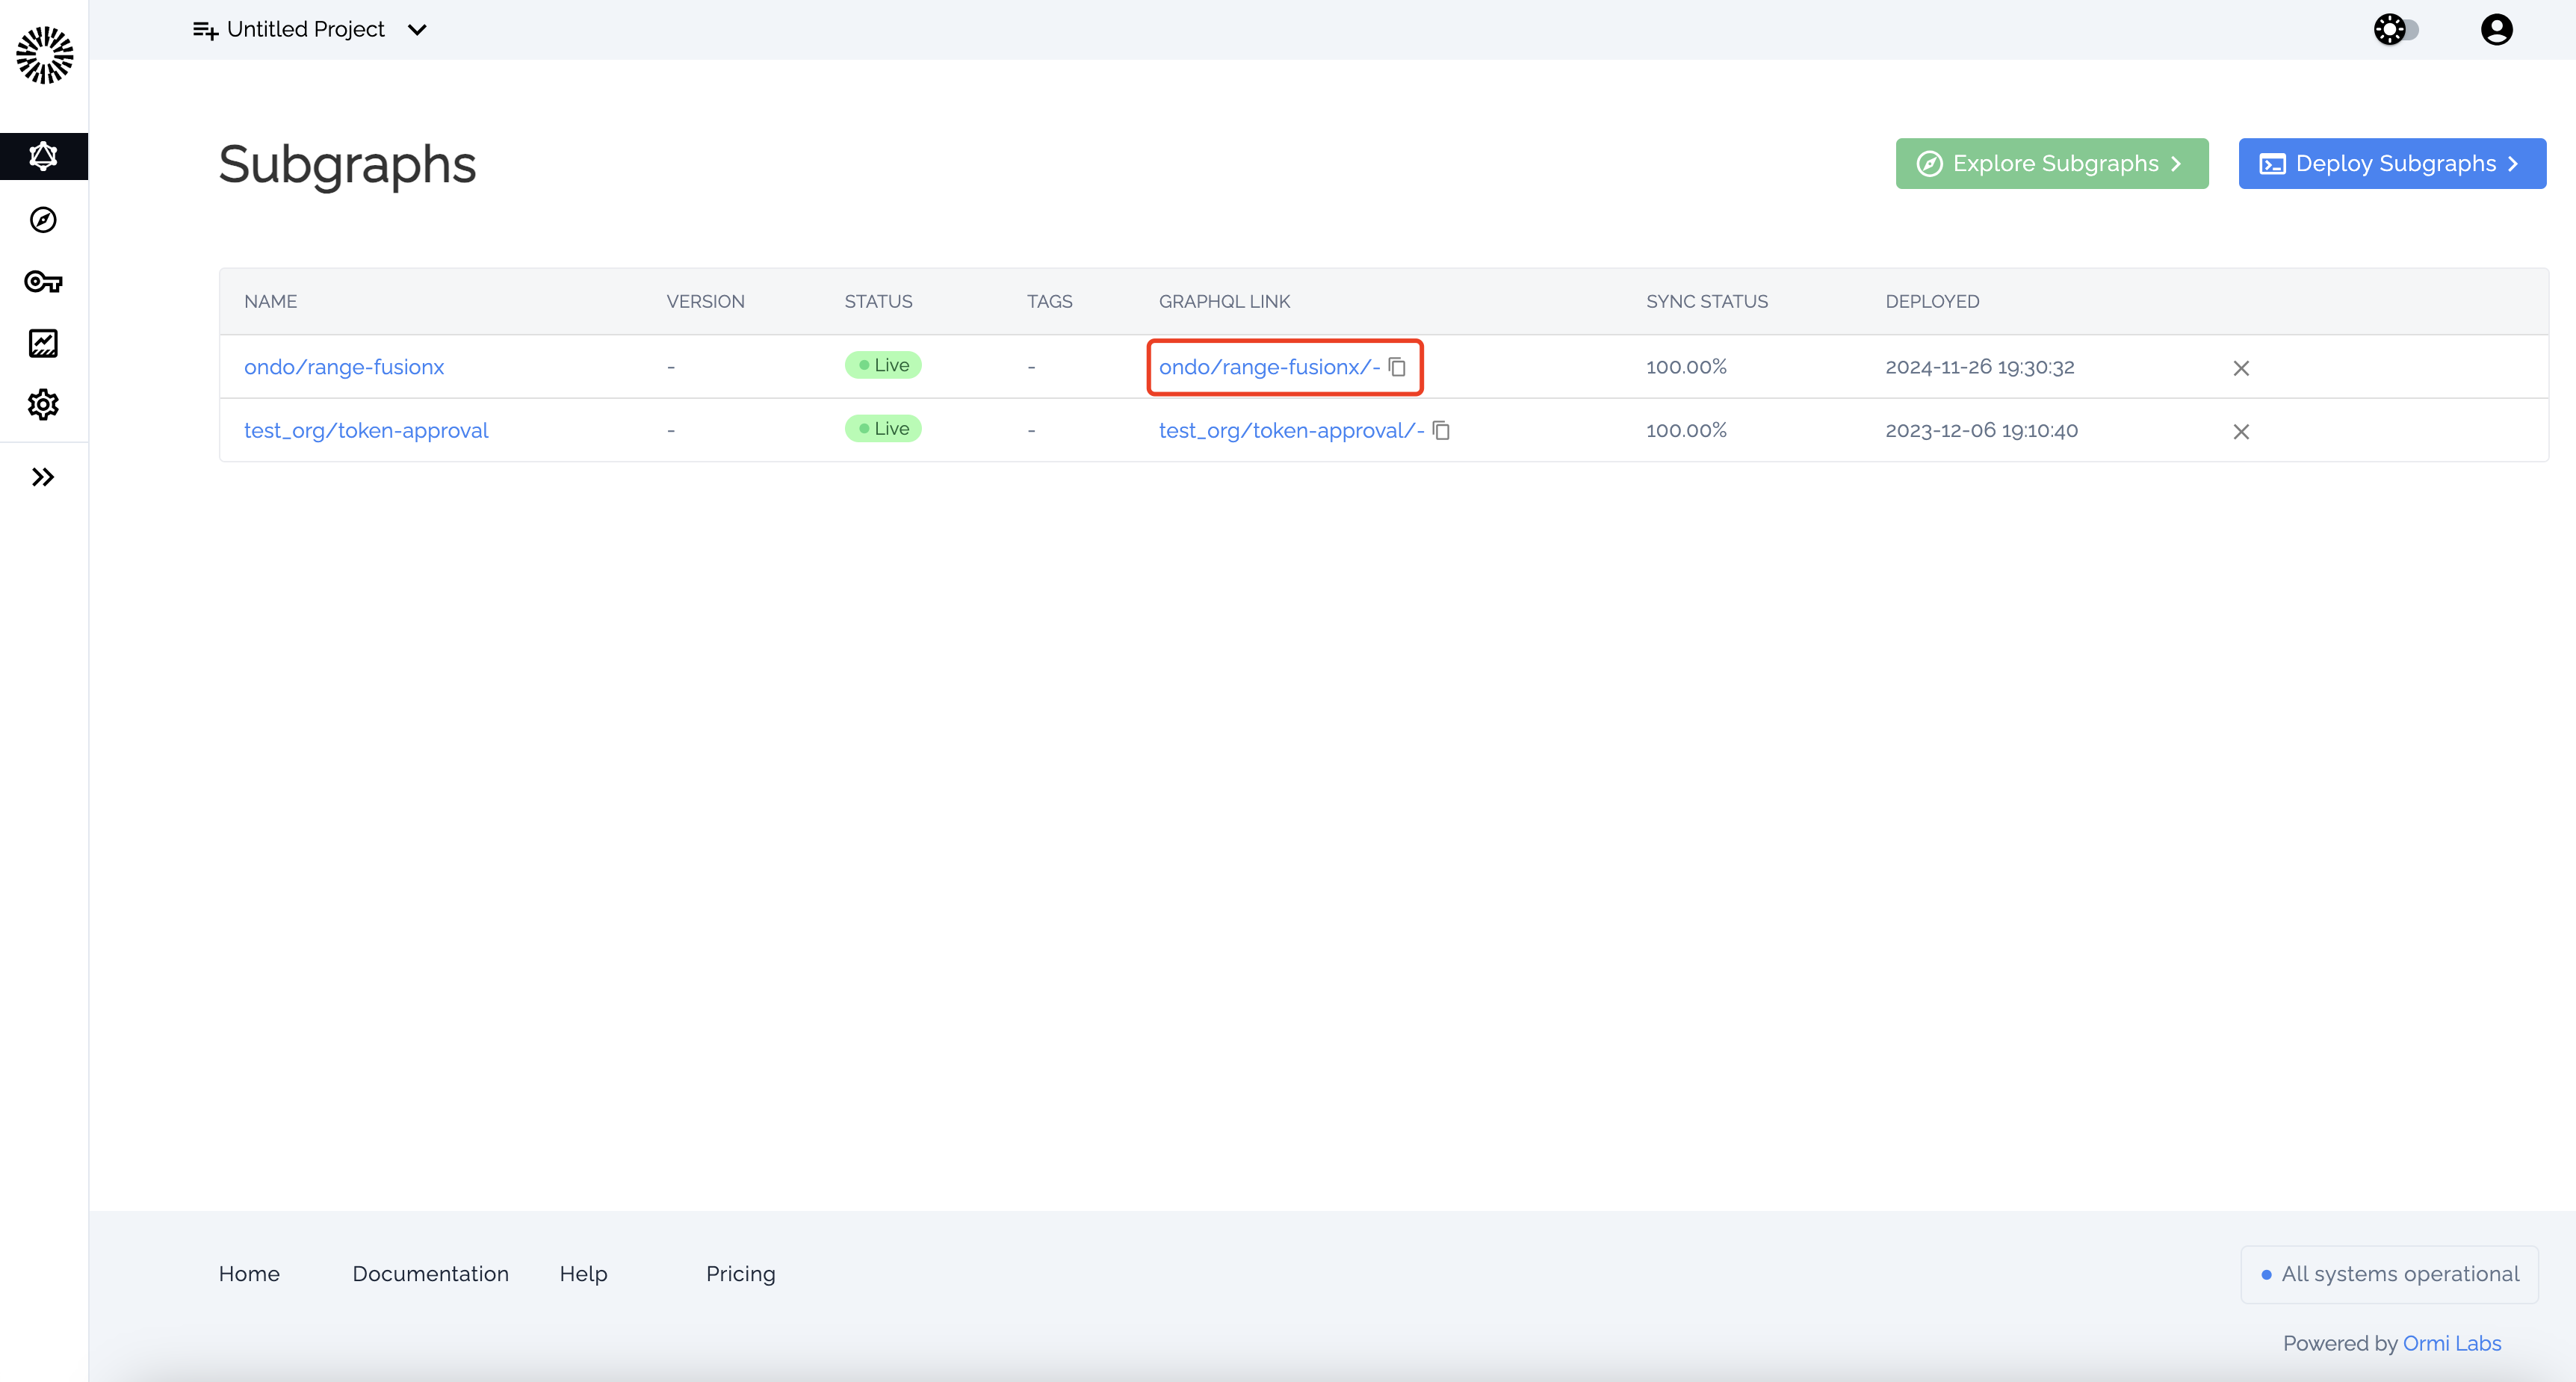Click the VERSION column header
This screenshot has width=2576, height=1382.
[705, 301]
